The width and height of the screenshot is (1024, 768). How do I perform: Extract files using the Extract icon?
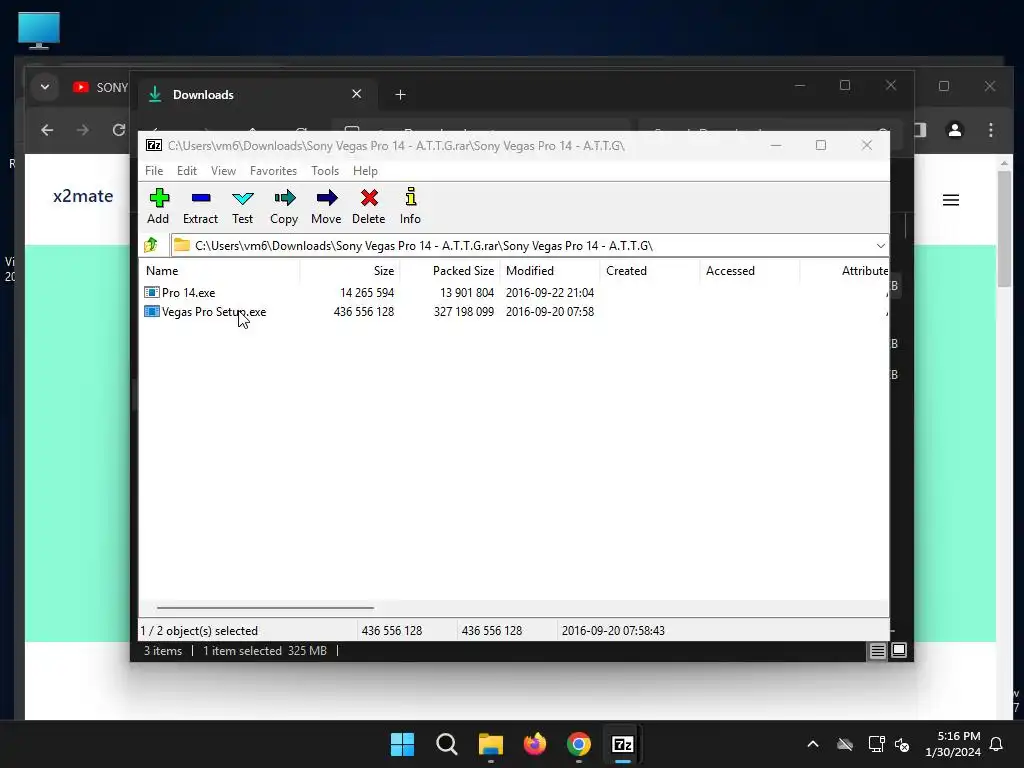[200, 198]
